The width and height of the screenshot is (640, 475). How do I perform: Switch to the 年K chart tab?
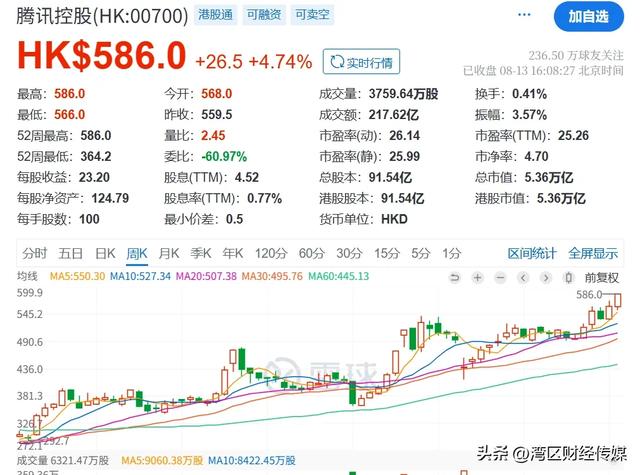(x=233, y=253)
